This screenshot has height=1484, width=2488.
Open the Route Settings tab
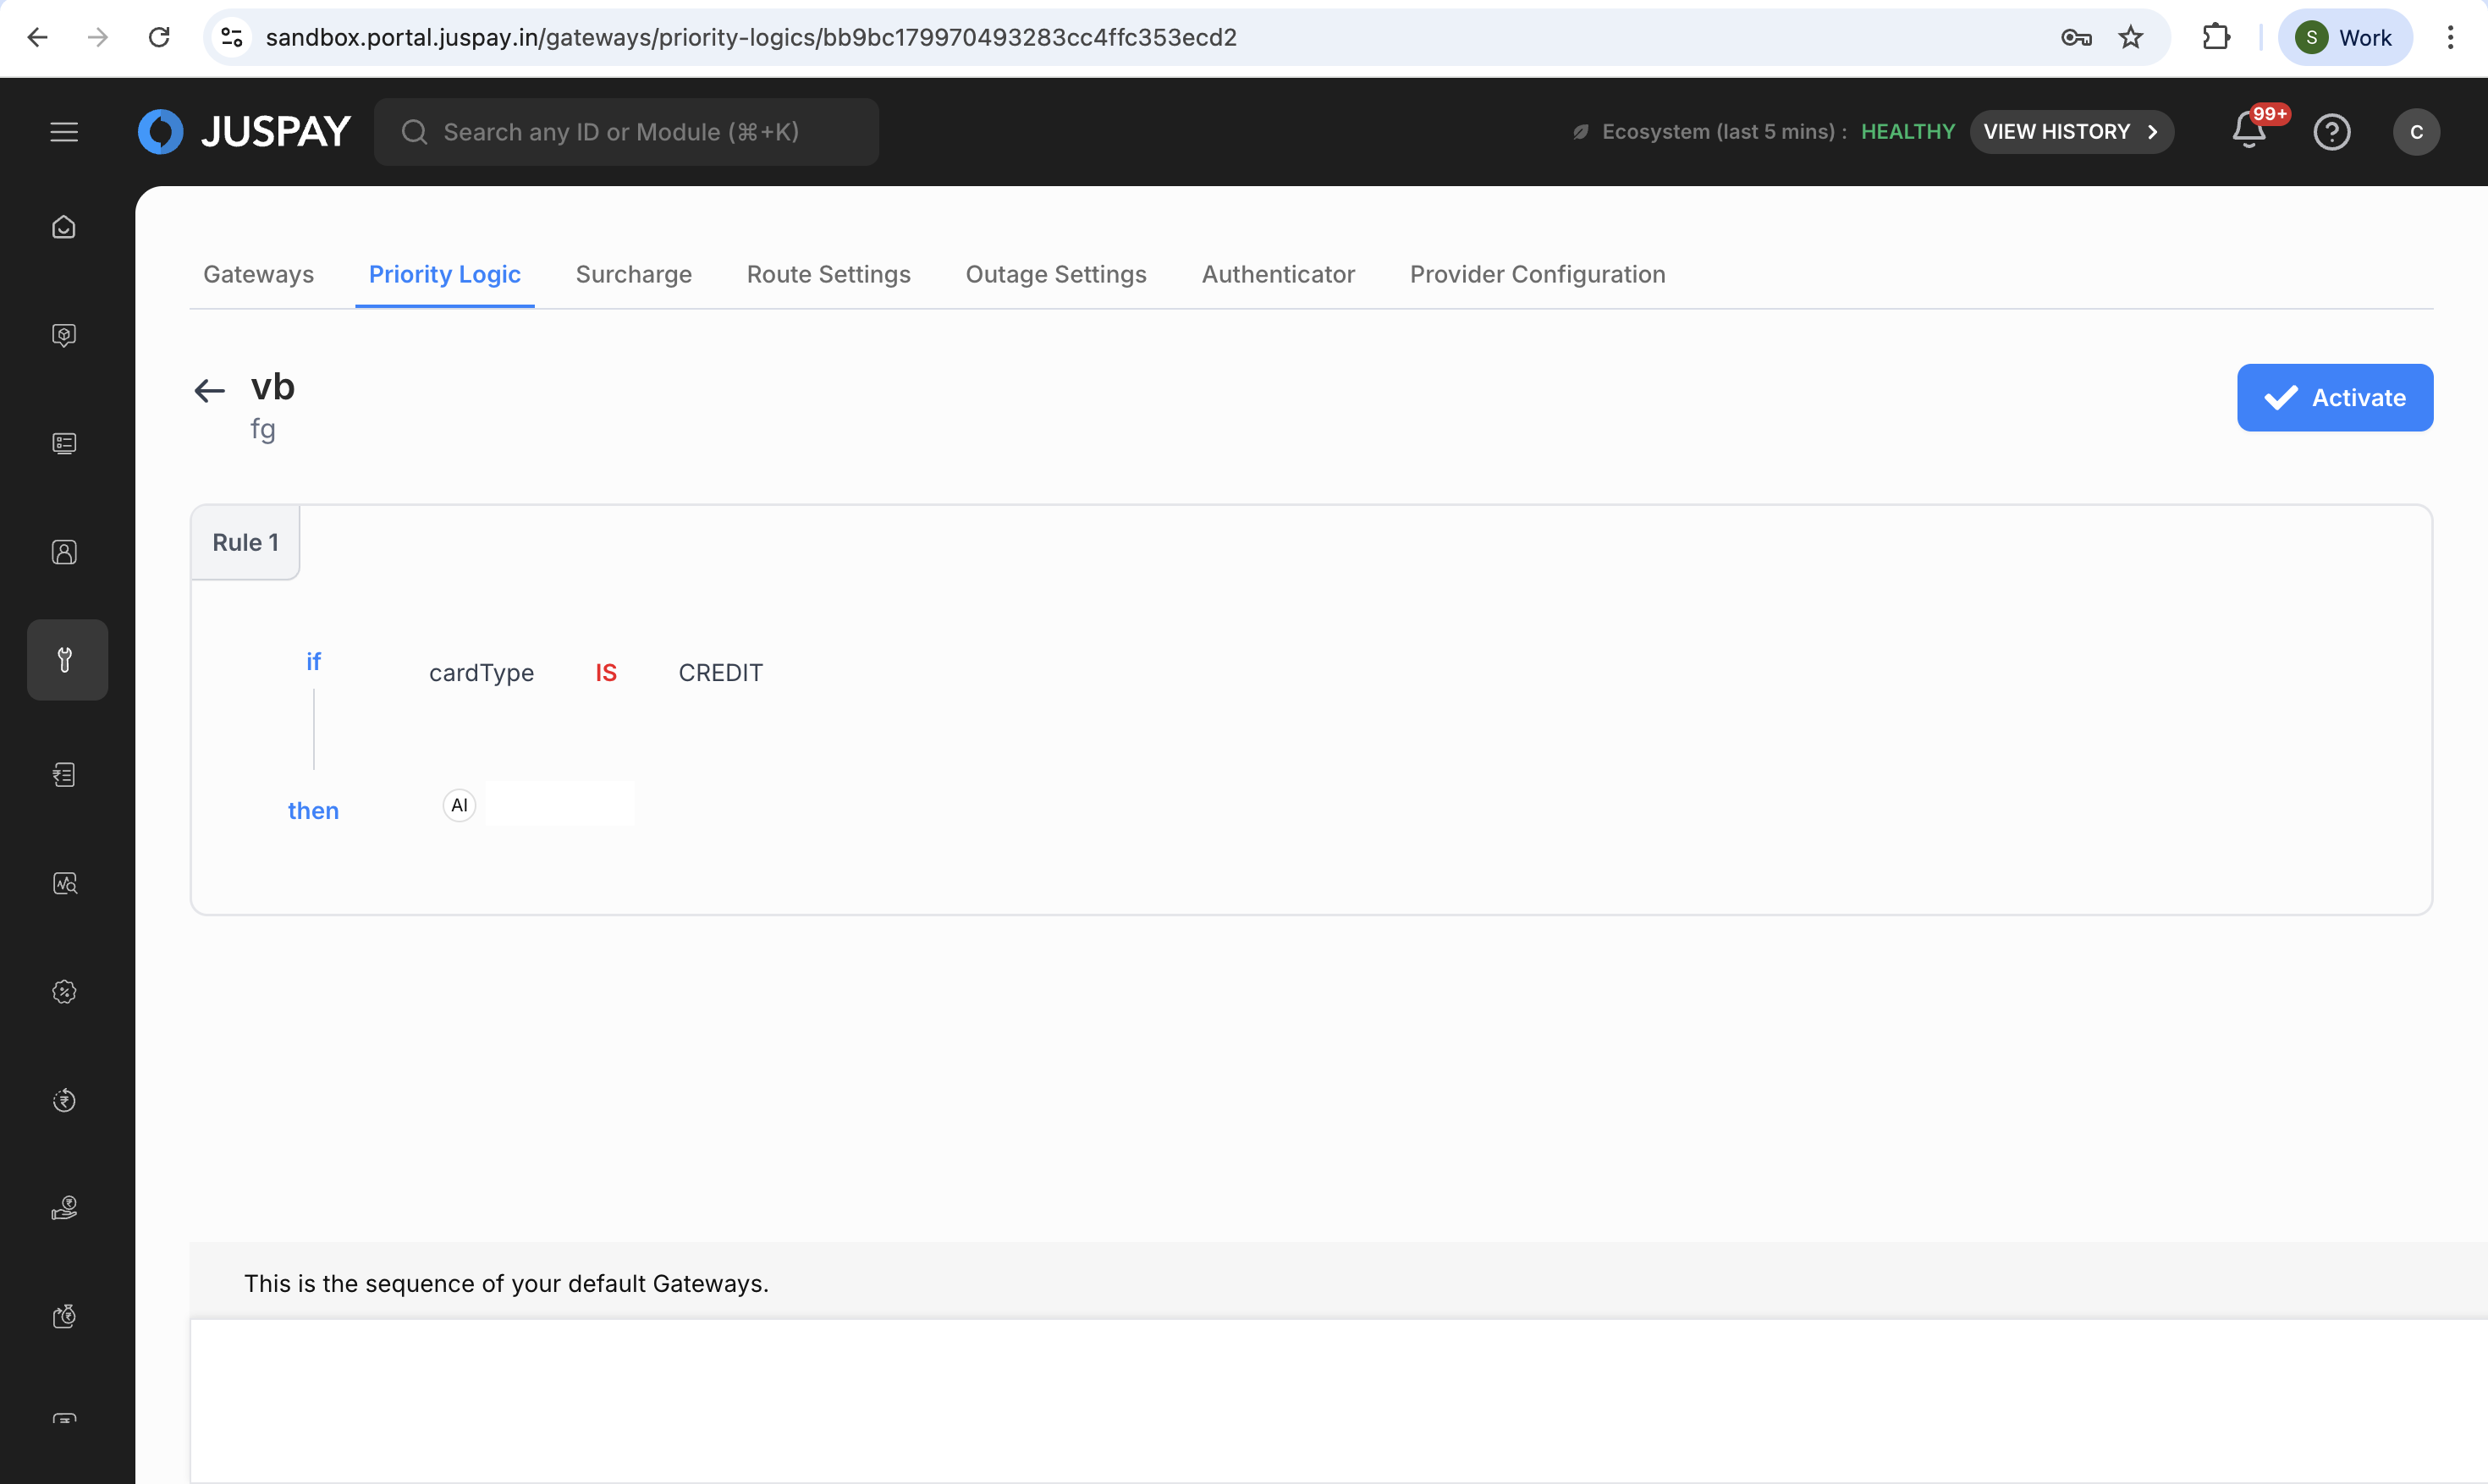click(x=828, y=274)
